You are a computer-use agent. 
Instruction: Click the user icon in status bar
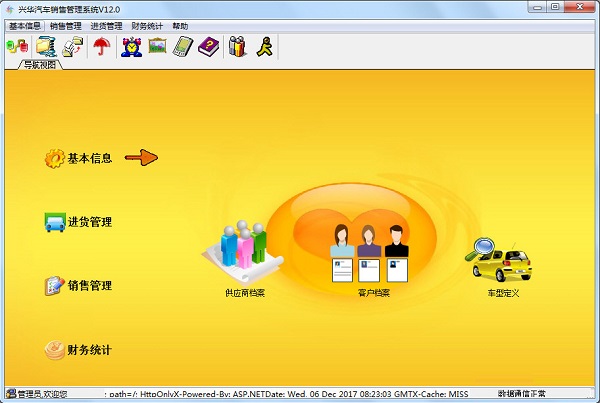point(11,393)
